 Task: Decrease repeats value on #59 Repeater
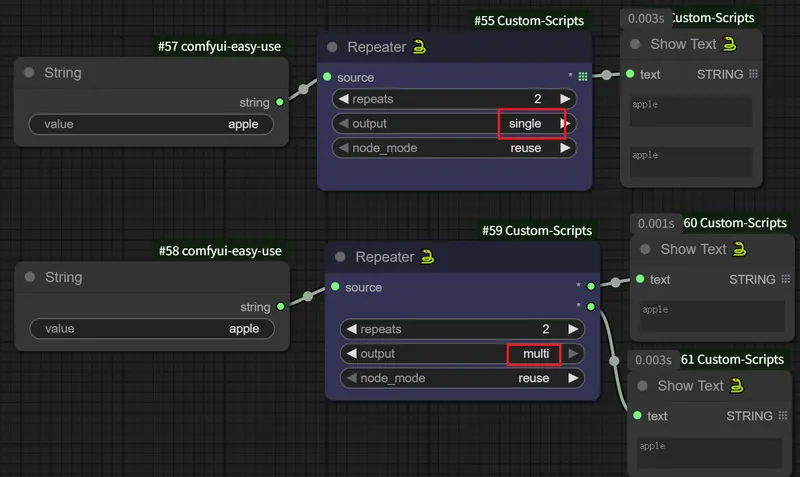(x=352, y=329)
